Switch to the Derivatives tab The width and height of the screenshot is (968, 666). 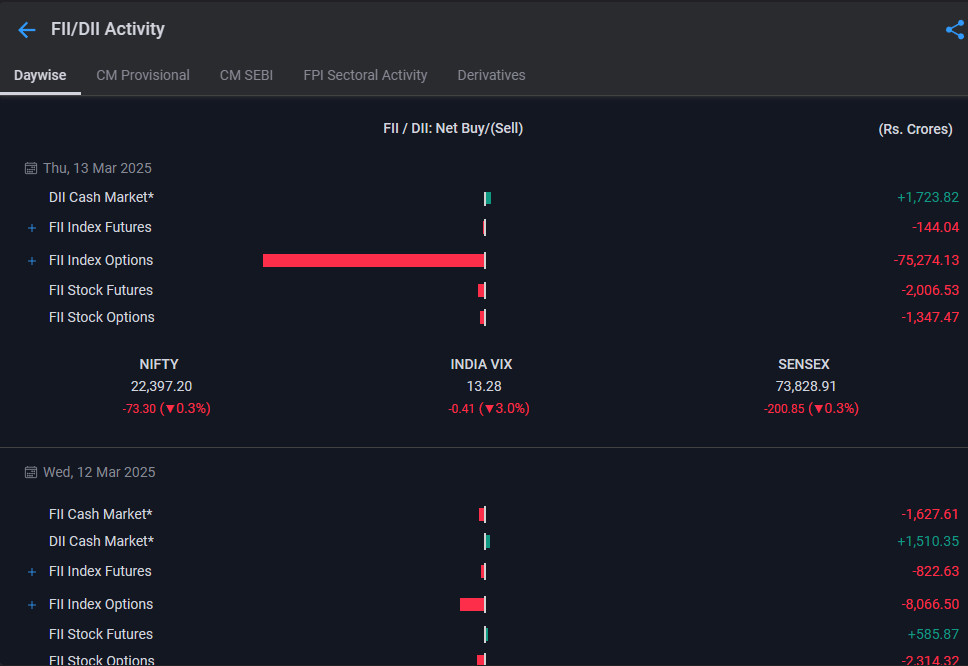point(491,75)
